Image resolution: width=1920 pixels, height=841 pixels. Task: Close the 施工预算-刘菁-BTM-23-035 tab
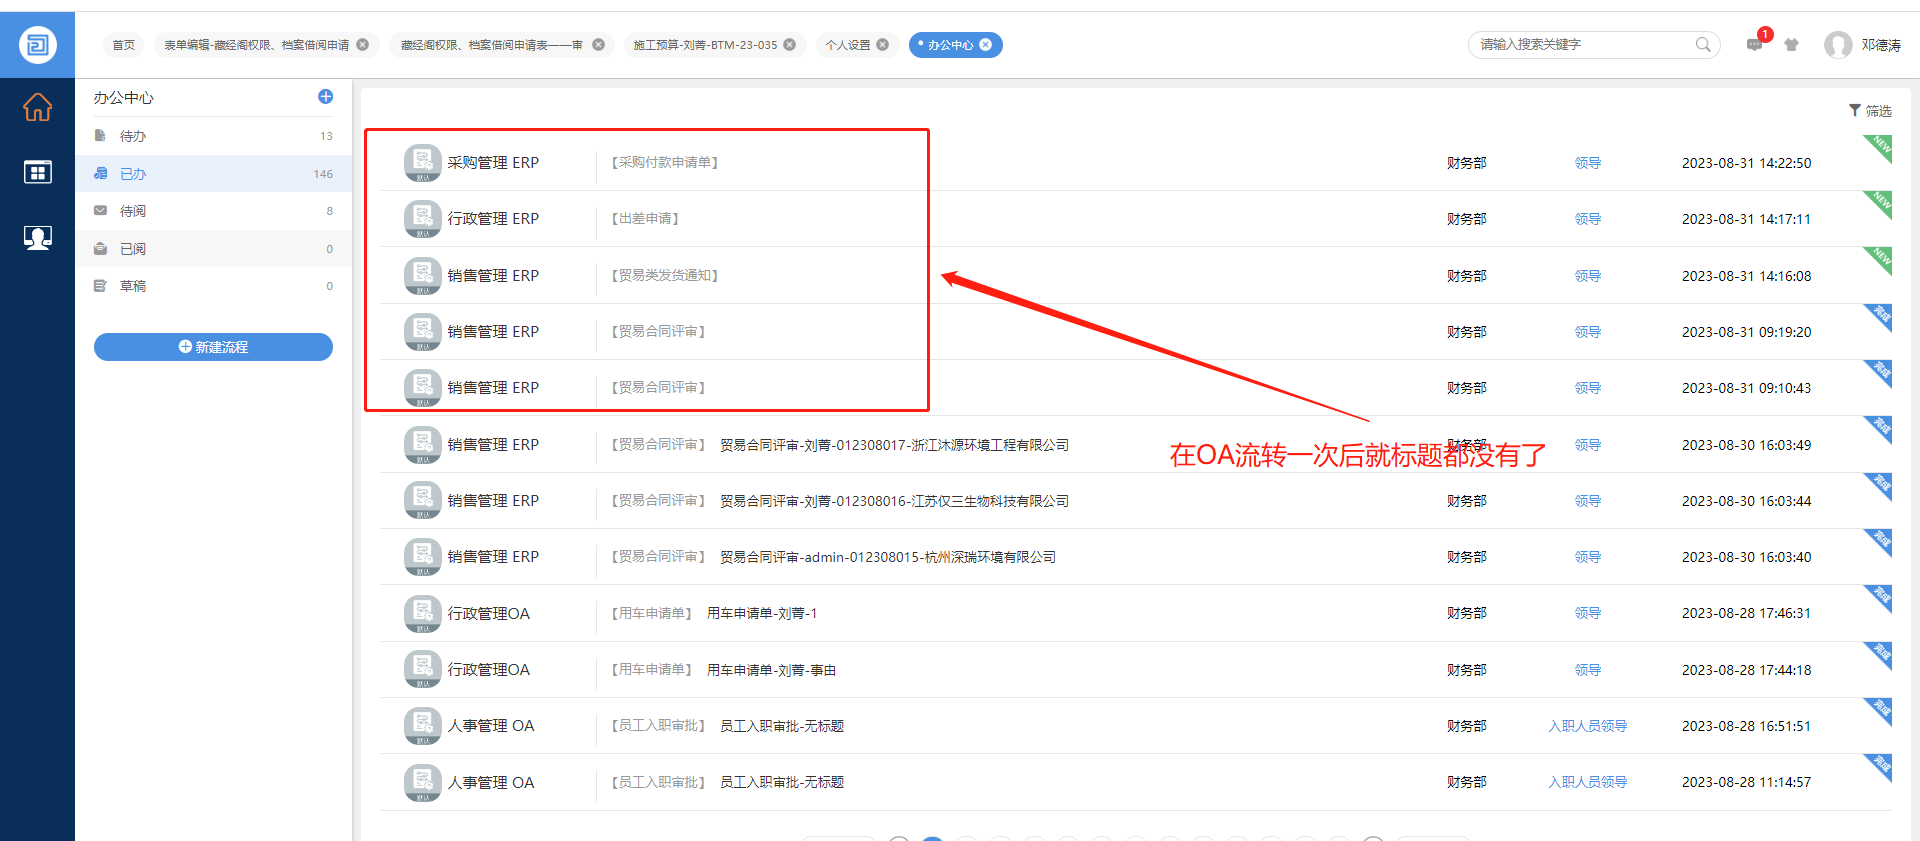pyautogui.click(x=790, y=45)
